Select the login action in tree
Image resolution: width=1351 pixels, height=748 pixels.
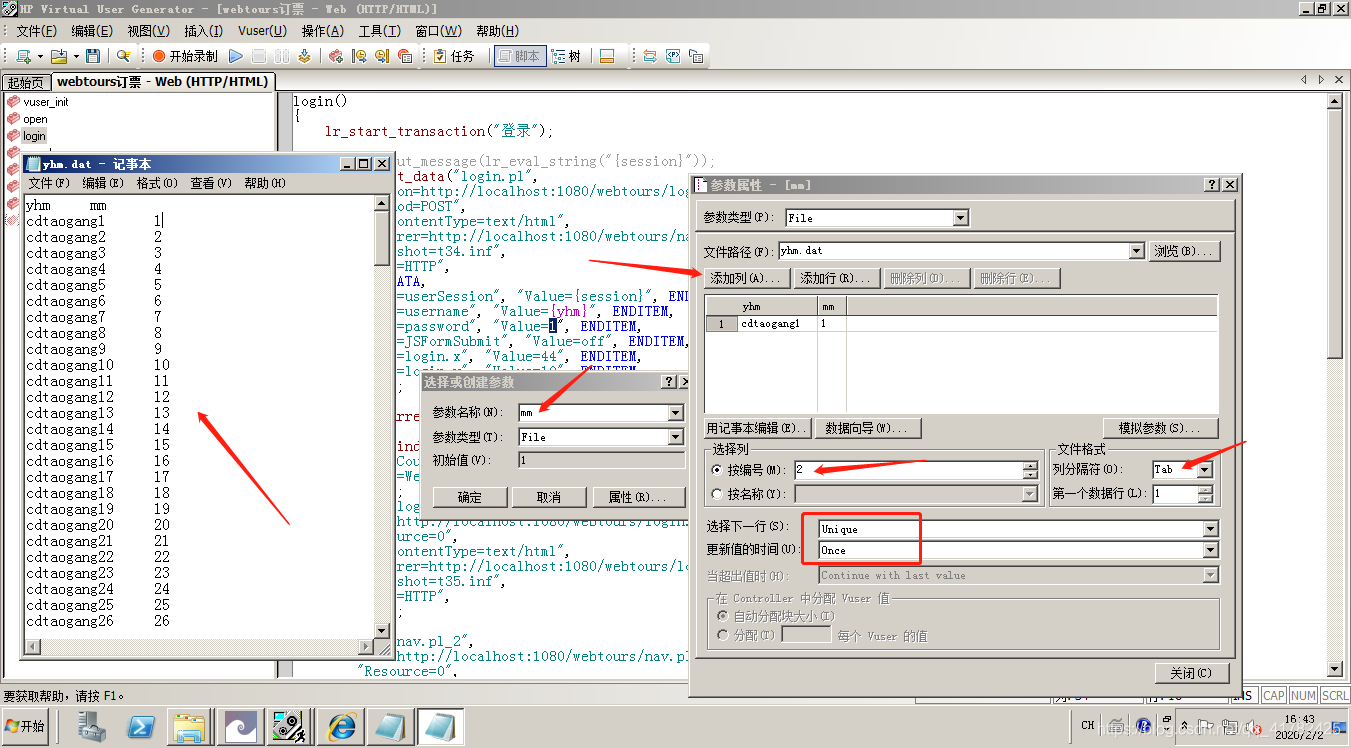point(35,136)
